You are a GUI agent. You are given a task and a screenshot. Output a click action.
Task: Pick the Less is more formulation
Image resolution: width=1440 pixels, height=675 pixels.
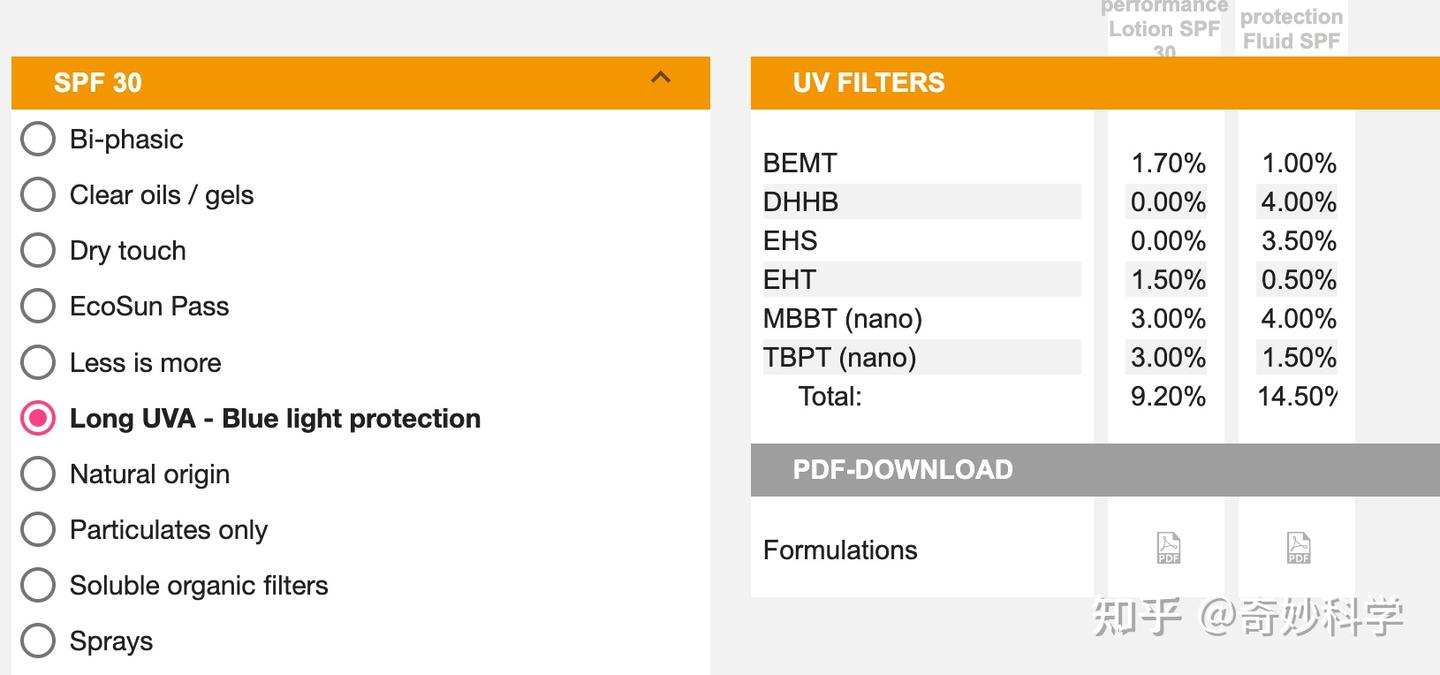[x=38, y=362]
